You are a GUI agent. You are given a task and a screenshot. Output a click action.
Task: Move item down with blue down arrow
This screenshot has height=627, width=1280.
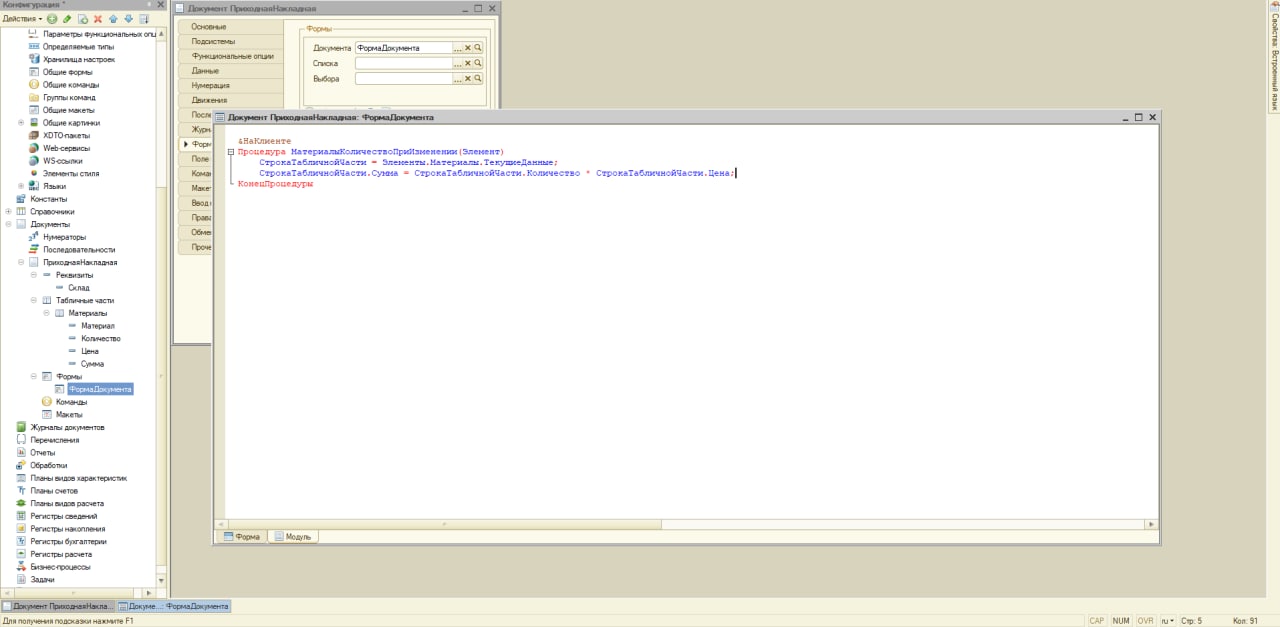click(x=128, y=19)
